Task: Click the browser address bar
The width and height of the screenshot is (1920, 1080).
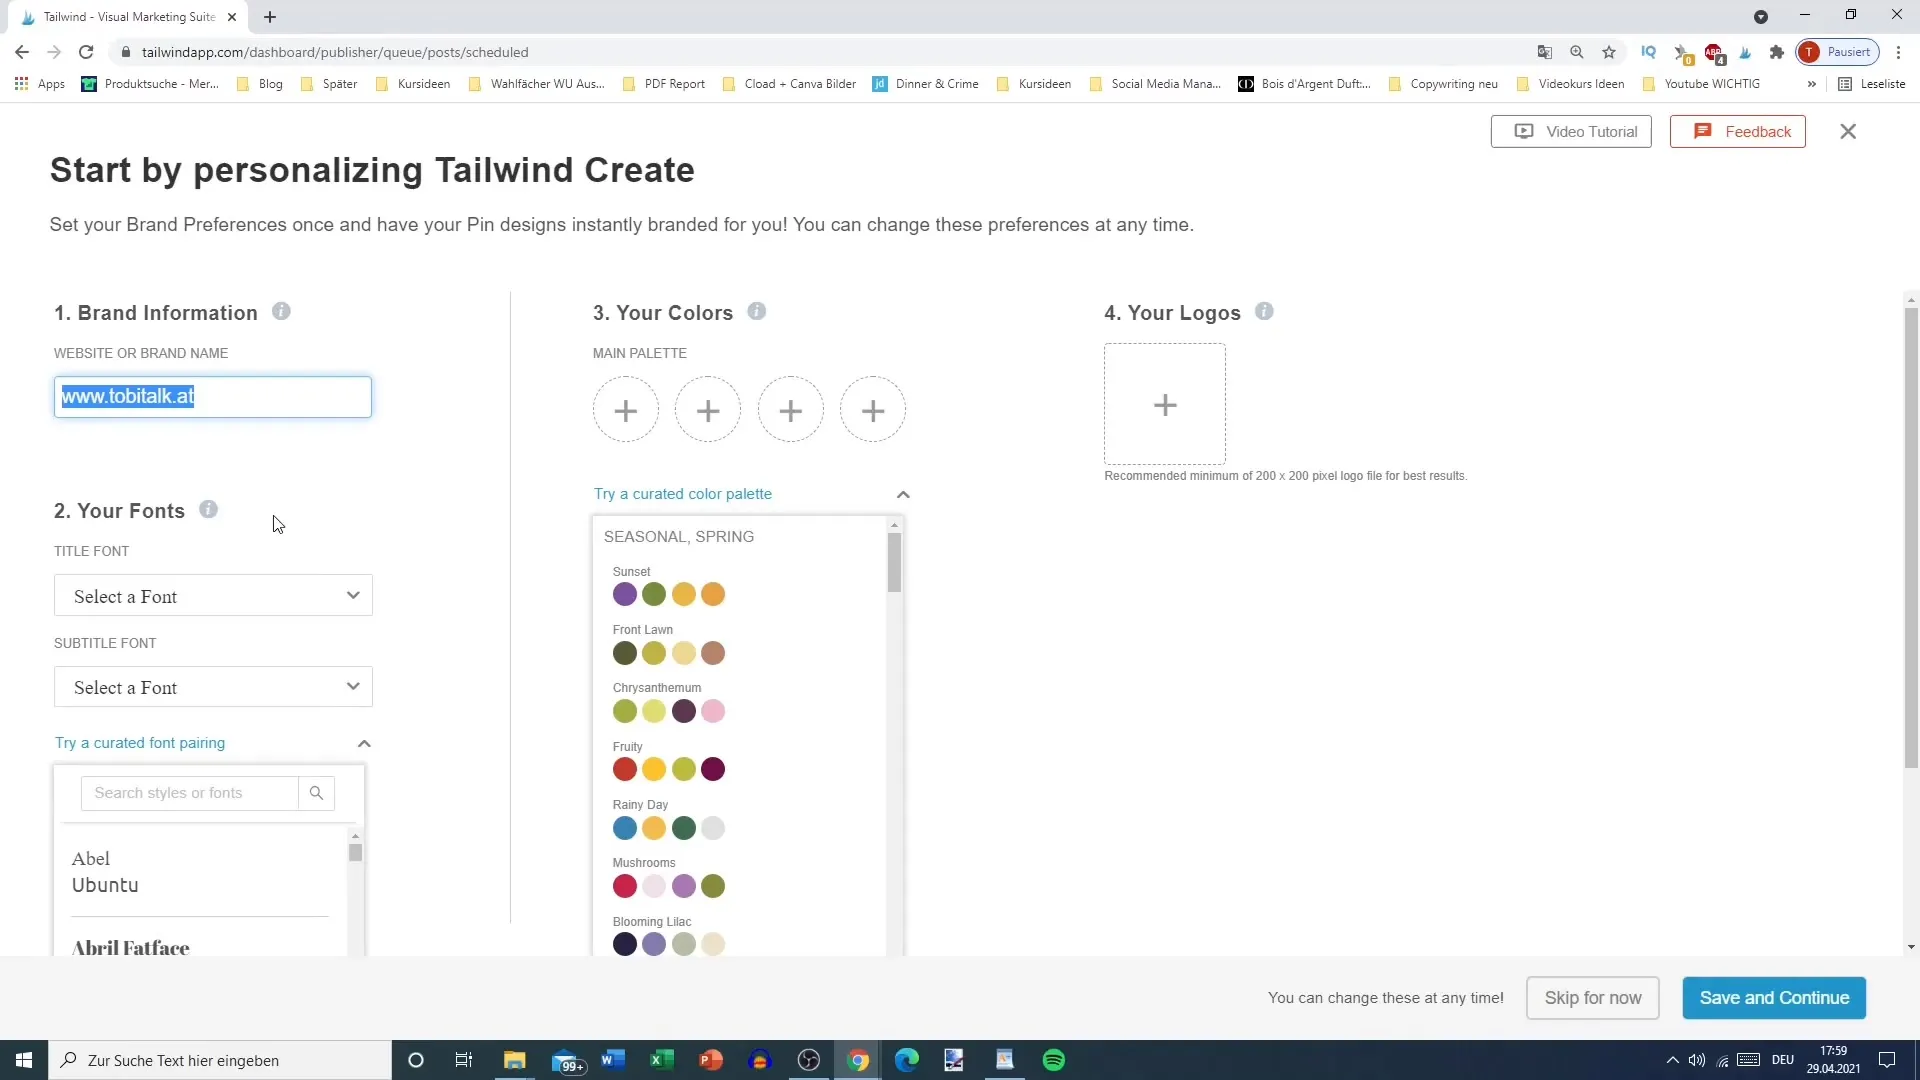Action: tap(820, 52)
